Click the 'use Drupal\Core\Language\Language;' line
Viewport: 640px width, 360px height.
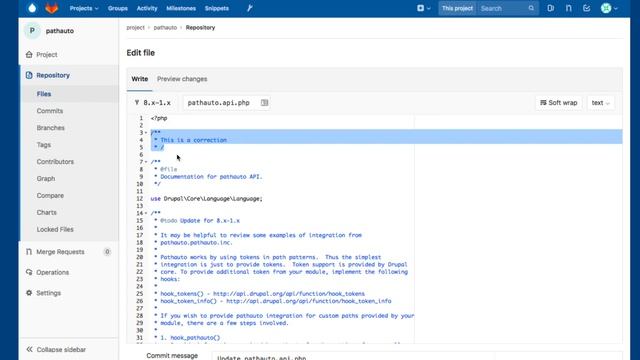coord(207,199)
